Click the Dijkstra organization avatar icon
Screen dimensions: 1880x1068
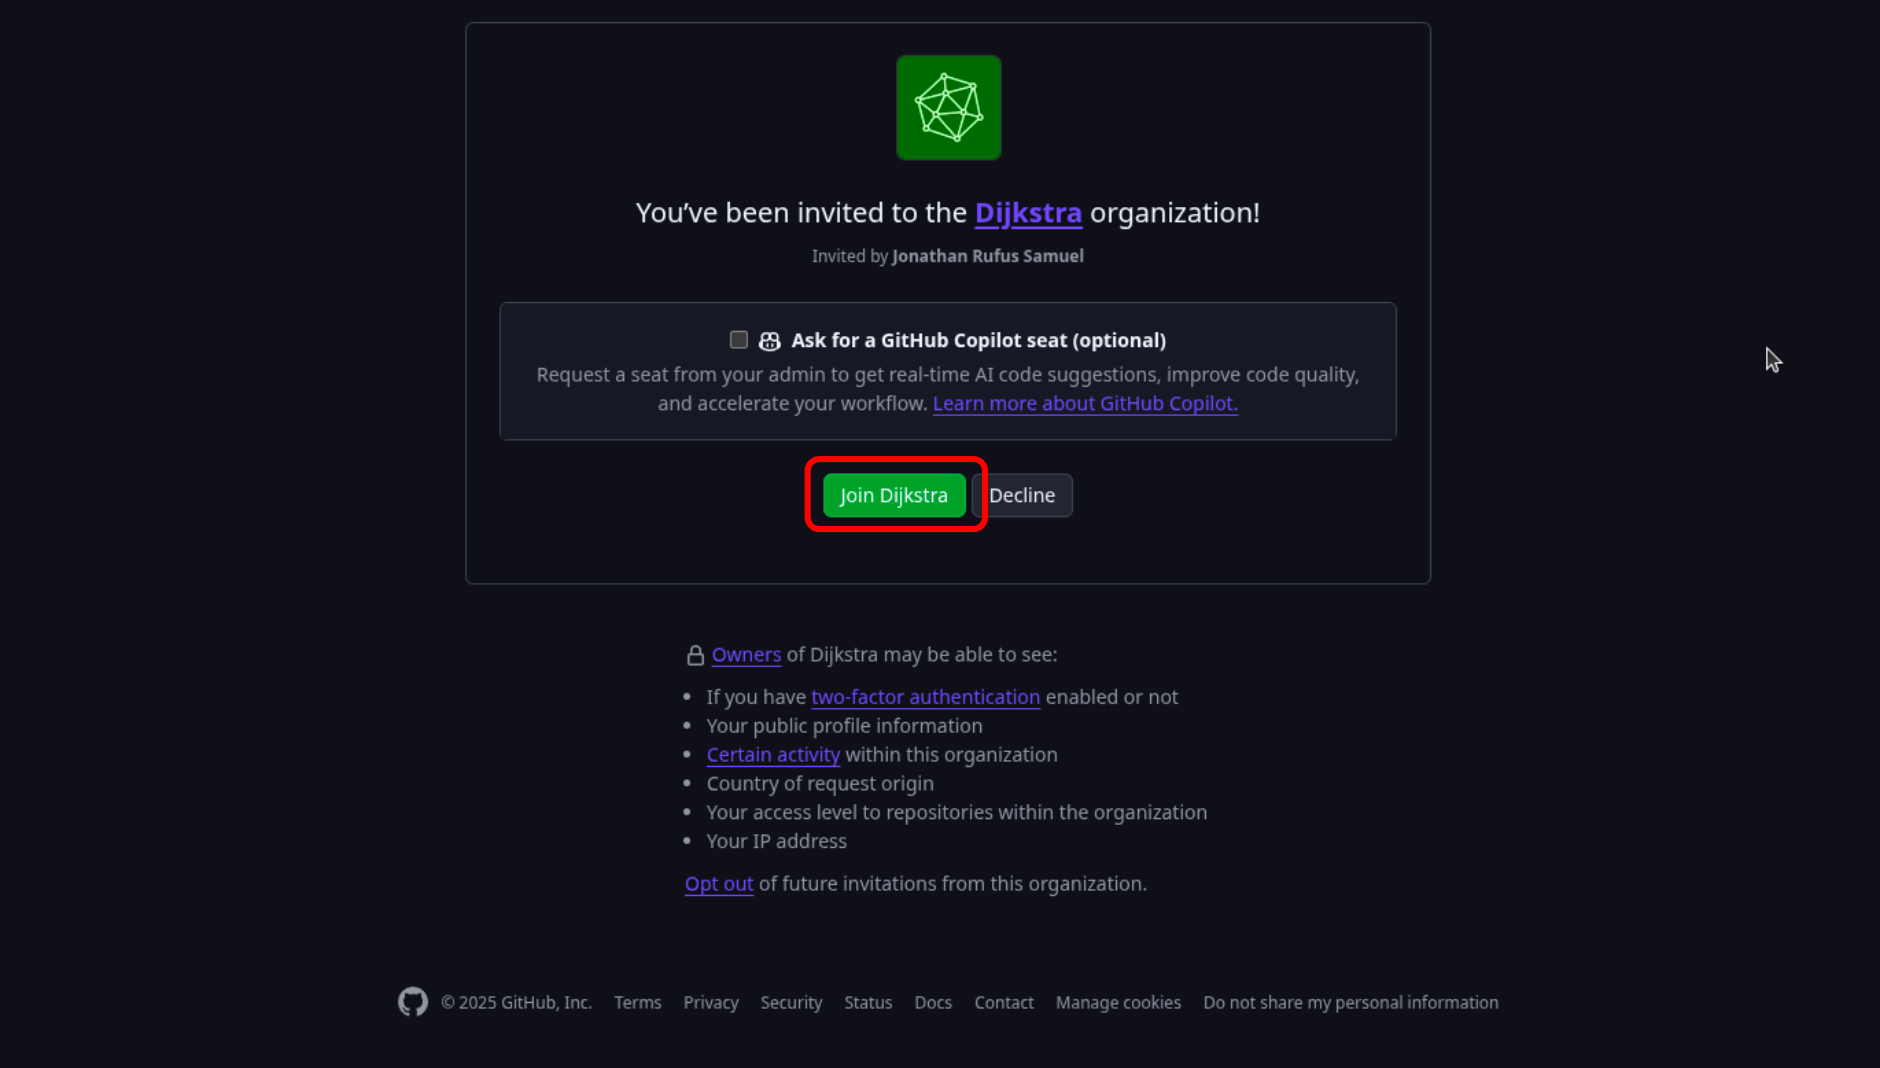tap(947, 107)
